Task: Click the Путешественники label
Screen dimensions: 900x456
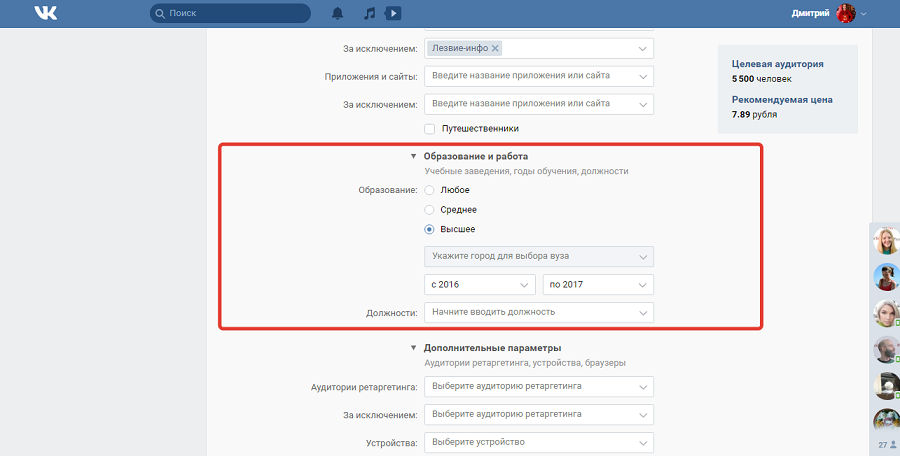Action: (480, 129)
